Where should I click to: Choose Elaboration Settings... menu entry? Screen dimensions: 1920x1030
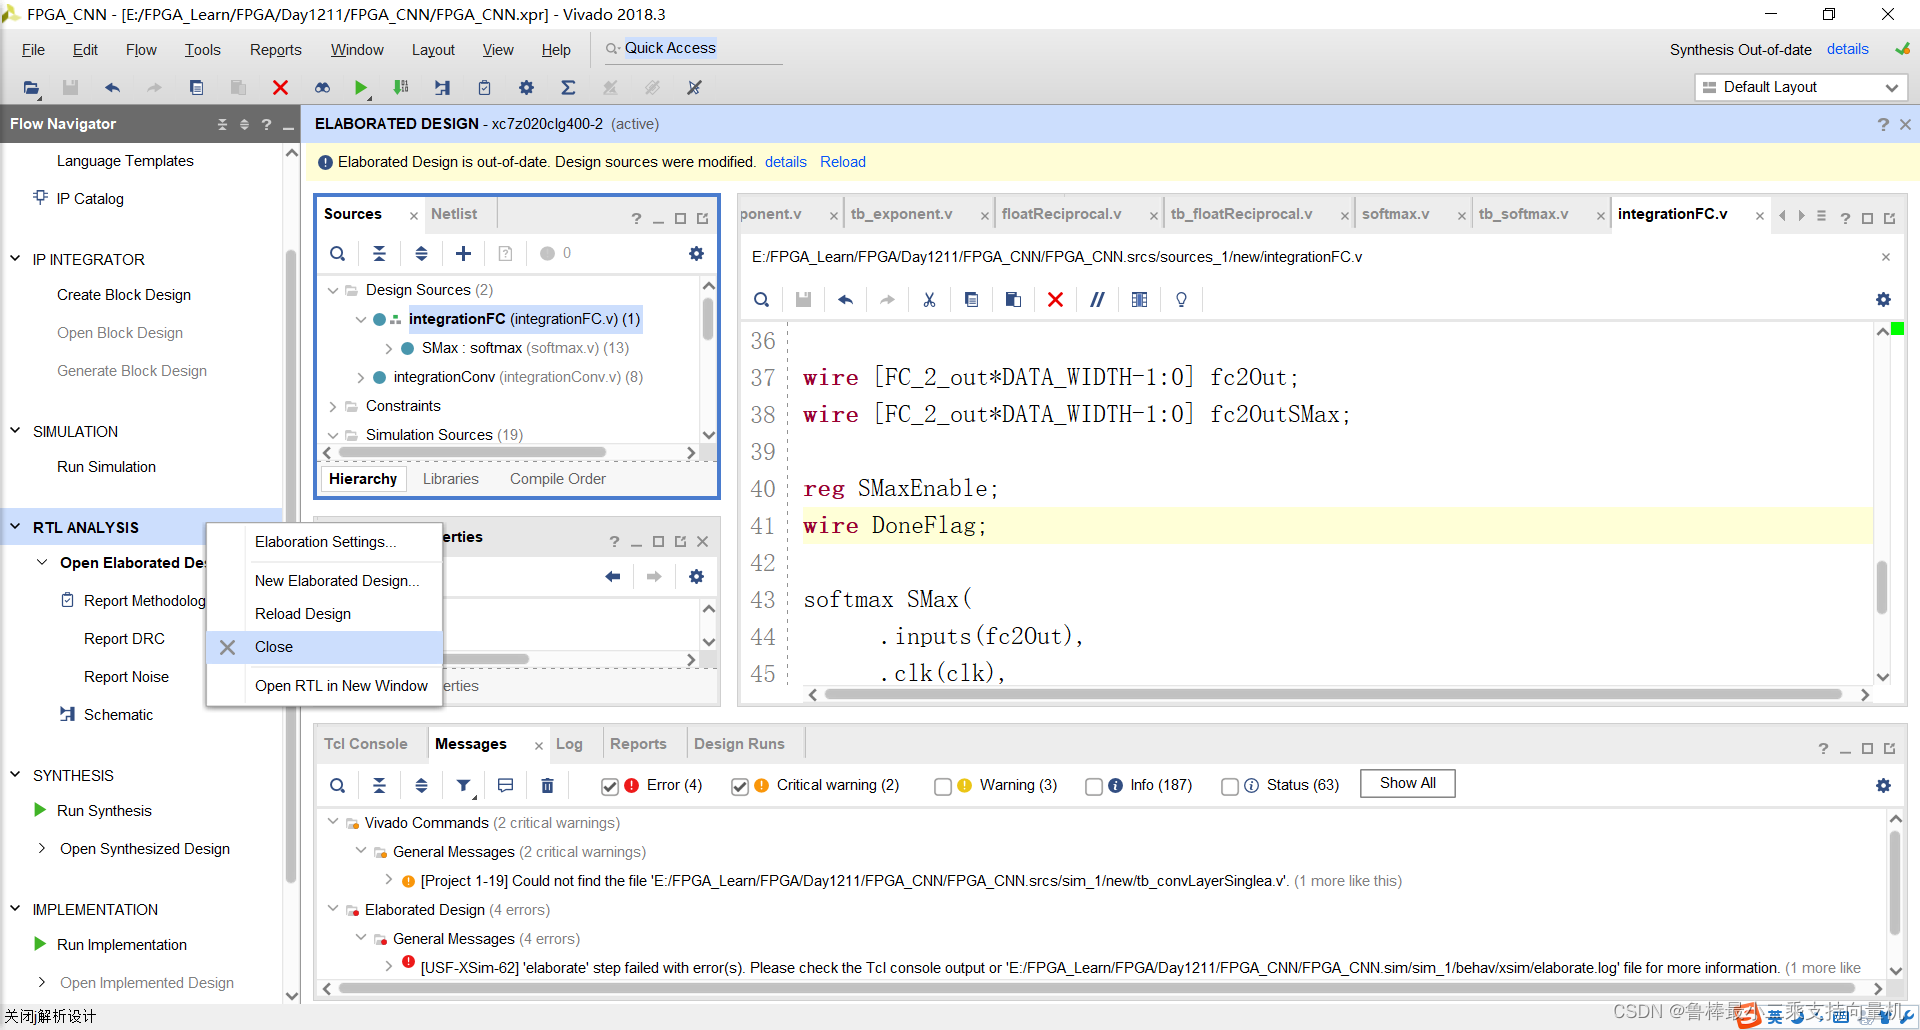click(x=324, y=542)
